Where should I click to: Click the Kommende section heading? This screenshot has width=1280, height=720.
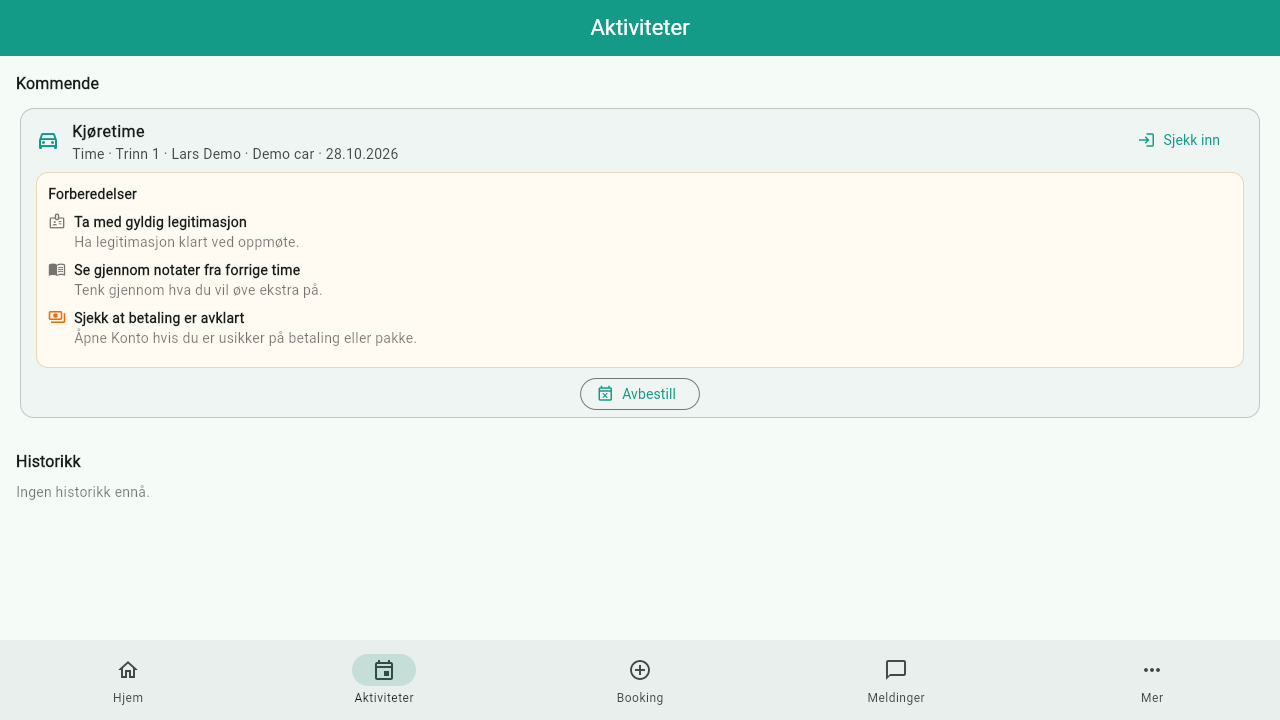click(57, 84)
